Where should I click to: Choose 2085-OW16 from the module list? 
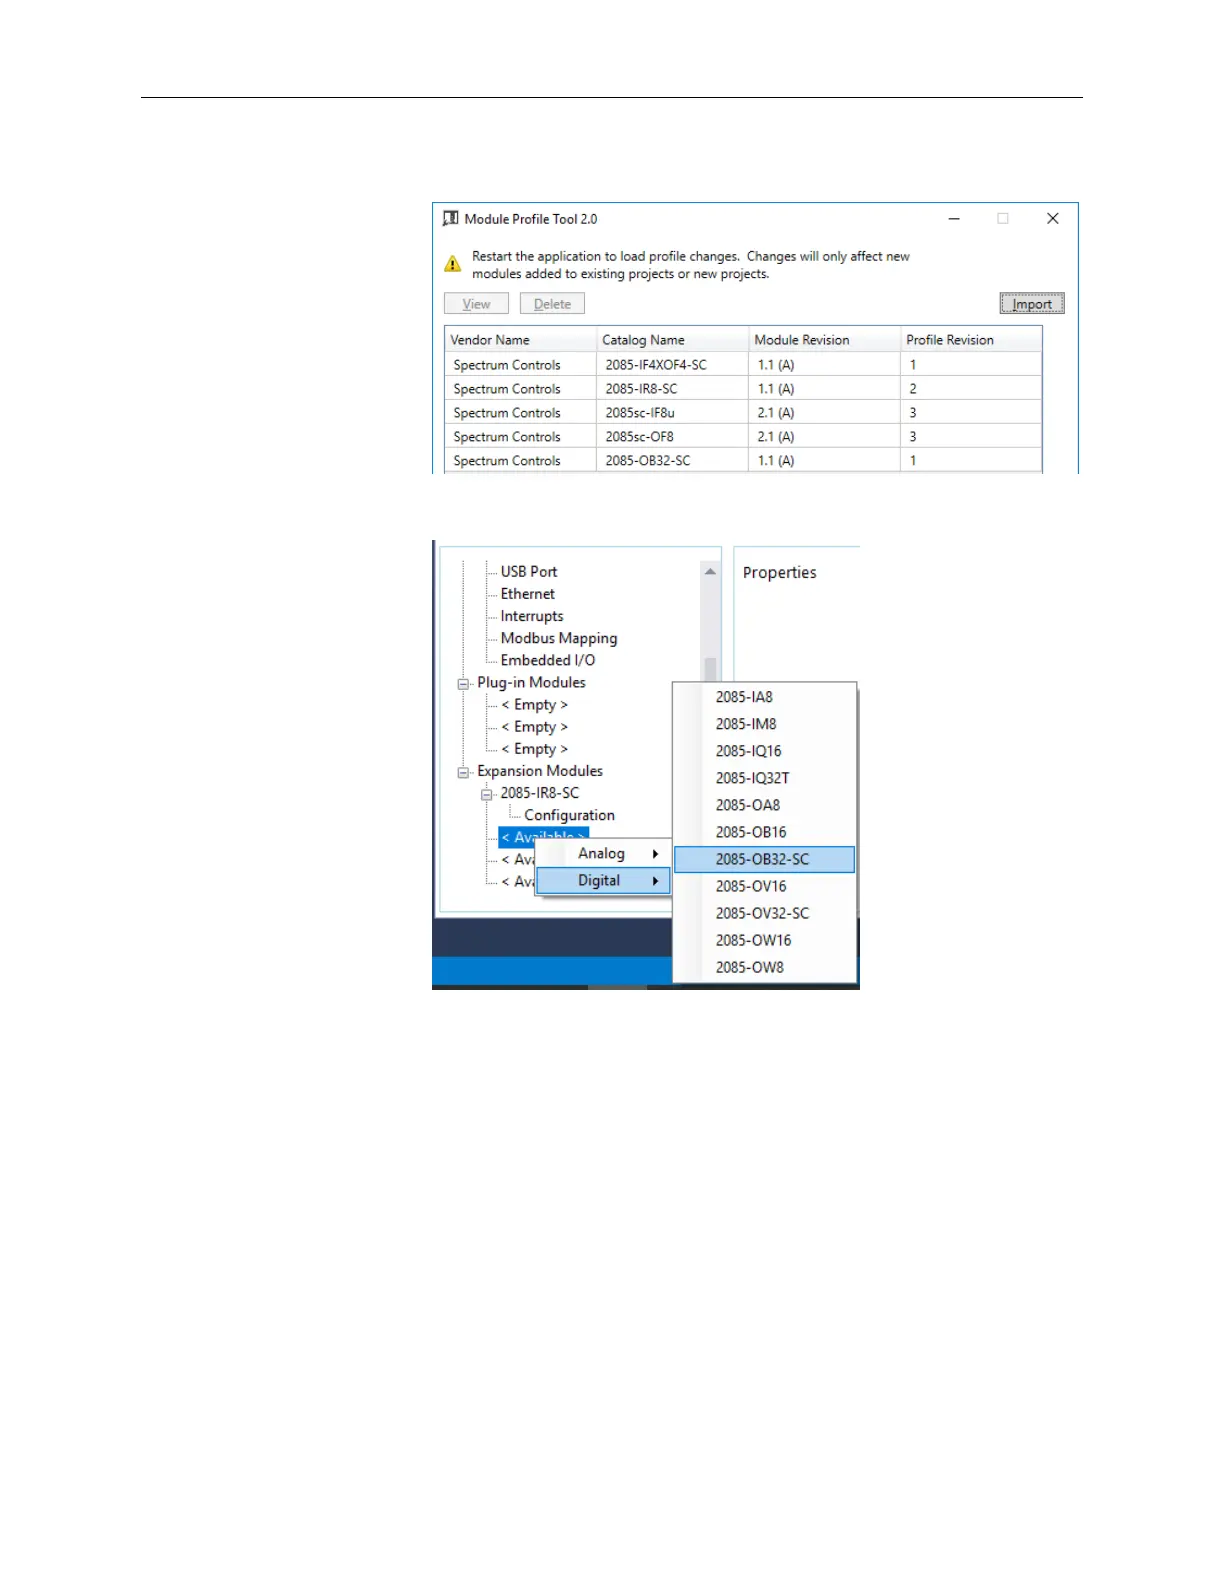coord(764,940)
